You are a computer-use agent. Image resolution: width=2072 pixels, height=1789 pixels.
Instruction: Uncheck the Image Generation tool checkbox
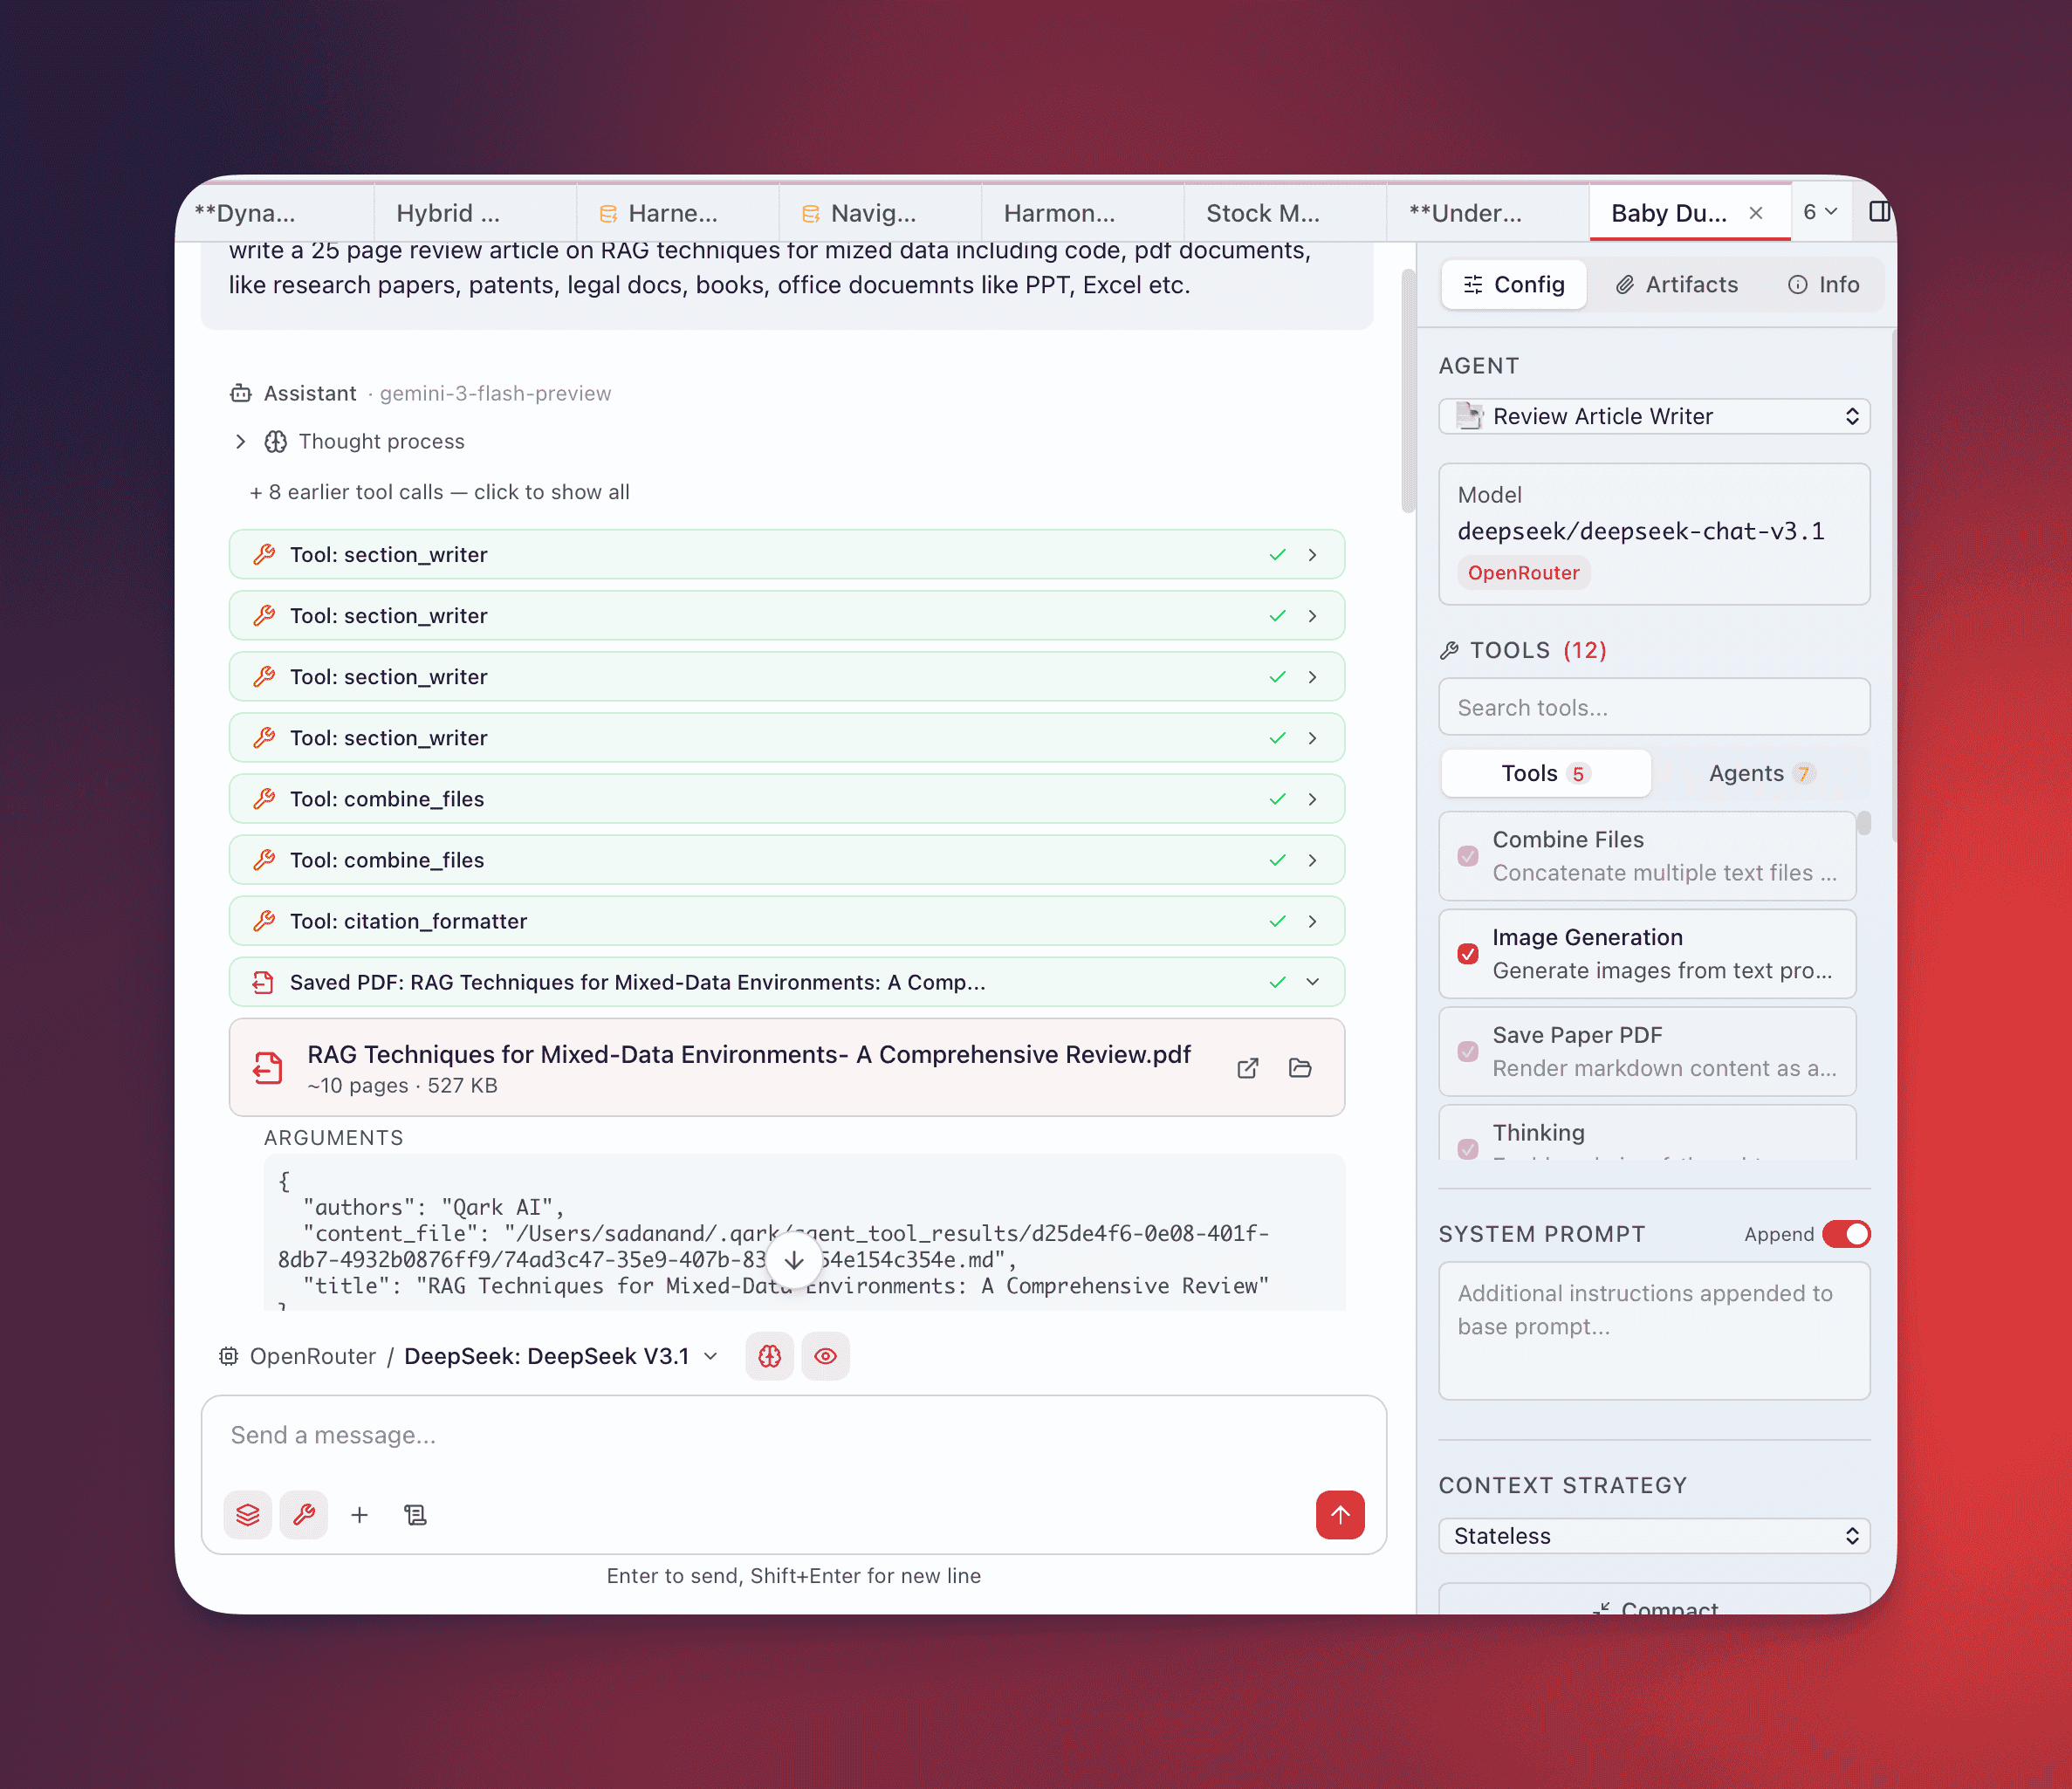pyautogui.click(x=1468, y=954)
